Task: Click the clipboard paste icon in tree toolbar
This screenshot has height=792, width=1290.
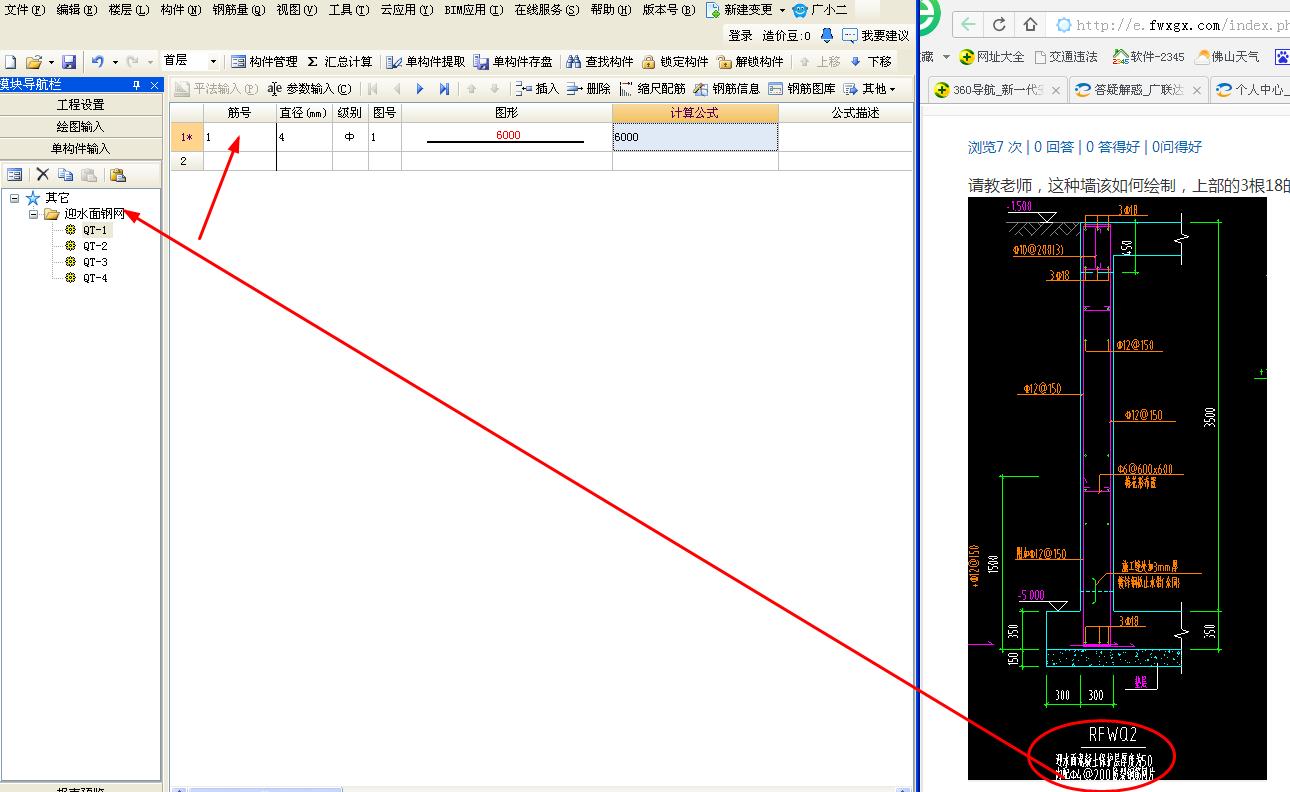Action: [118, 175]
